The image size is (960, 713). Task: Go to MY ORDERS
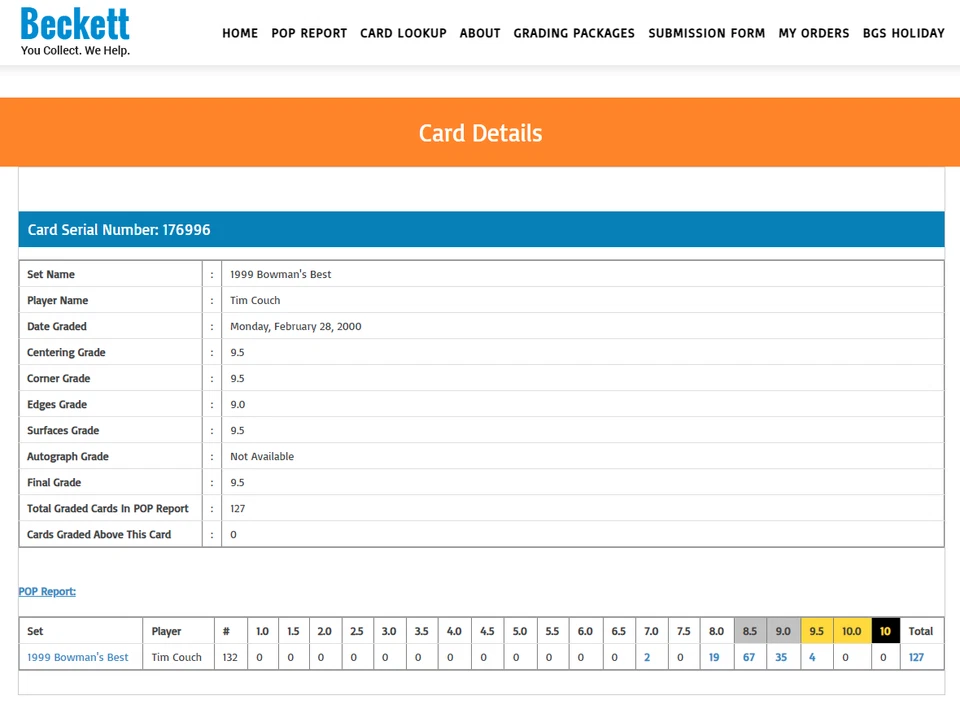[x=814, y=34]
